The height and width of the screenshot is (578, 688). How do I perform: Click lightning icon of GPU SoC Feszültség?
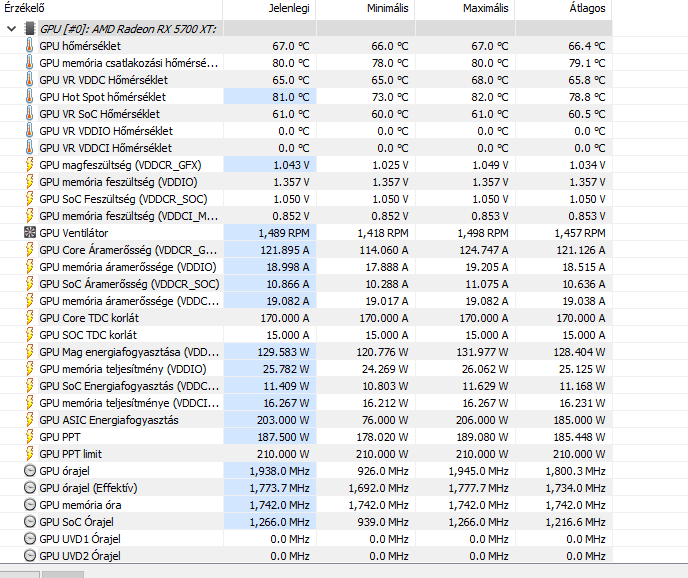point(29,199)
